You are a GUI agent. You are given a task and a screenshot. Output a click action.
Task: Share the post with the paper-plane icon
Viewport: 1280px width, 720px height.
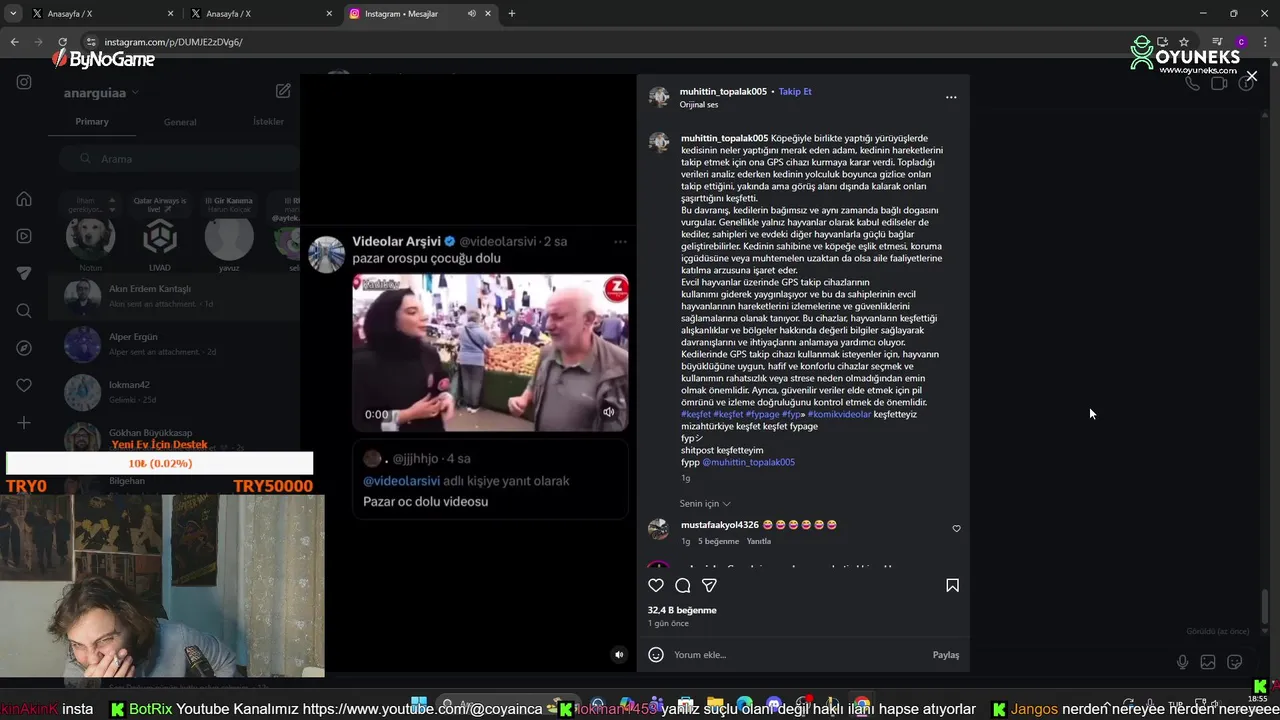[709, 585]
